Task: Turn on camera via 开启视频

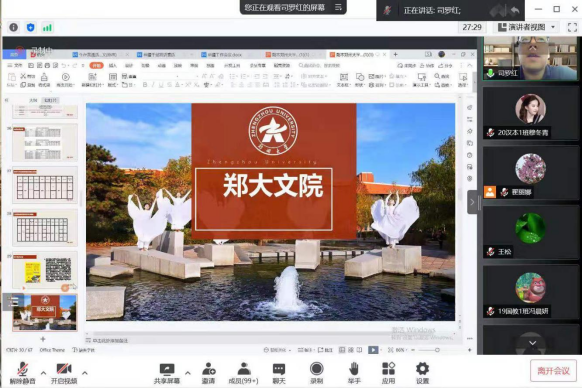Action: (x=64, y=373)
